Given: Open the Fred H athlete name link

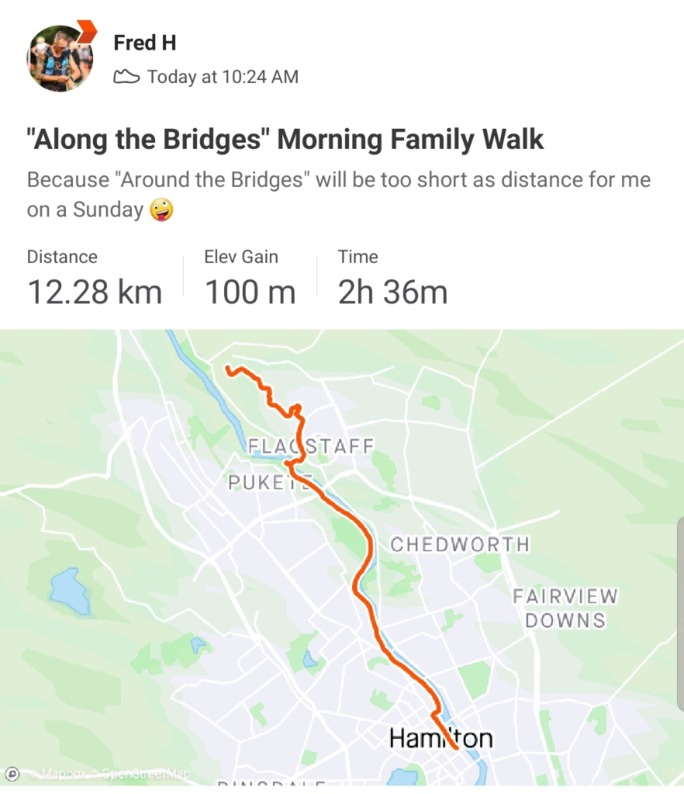Looking at the screenshot, I should pyautogui.click(x=145, y=43).
